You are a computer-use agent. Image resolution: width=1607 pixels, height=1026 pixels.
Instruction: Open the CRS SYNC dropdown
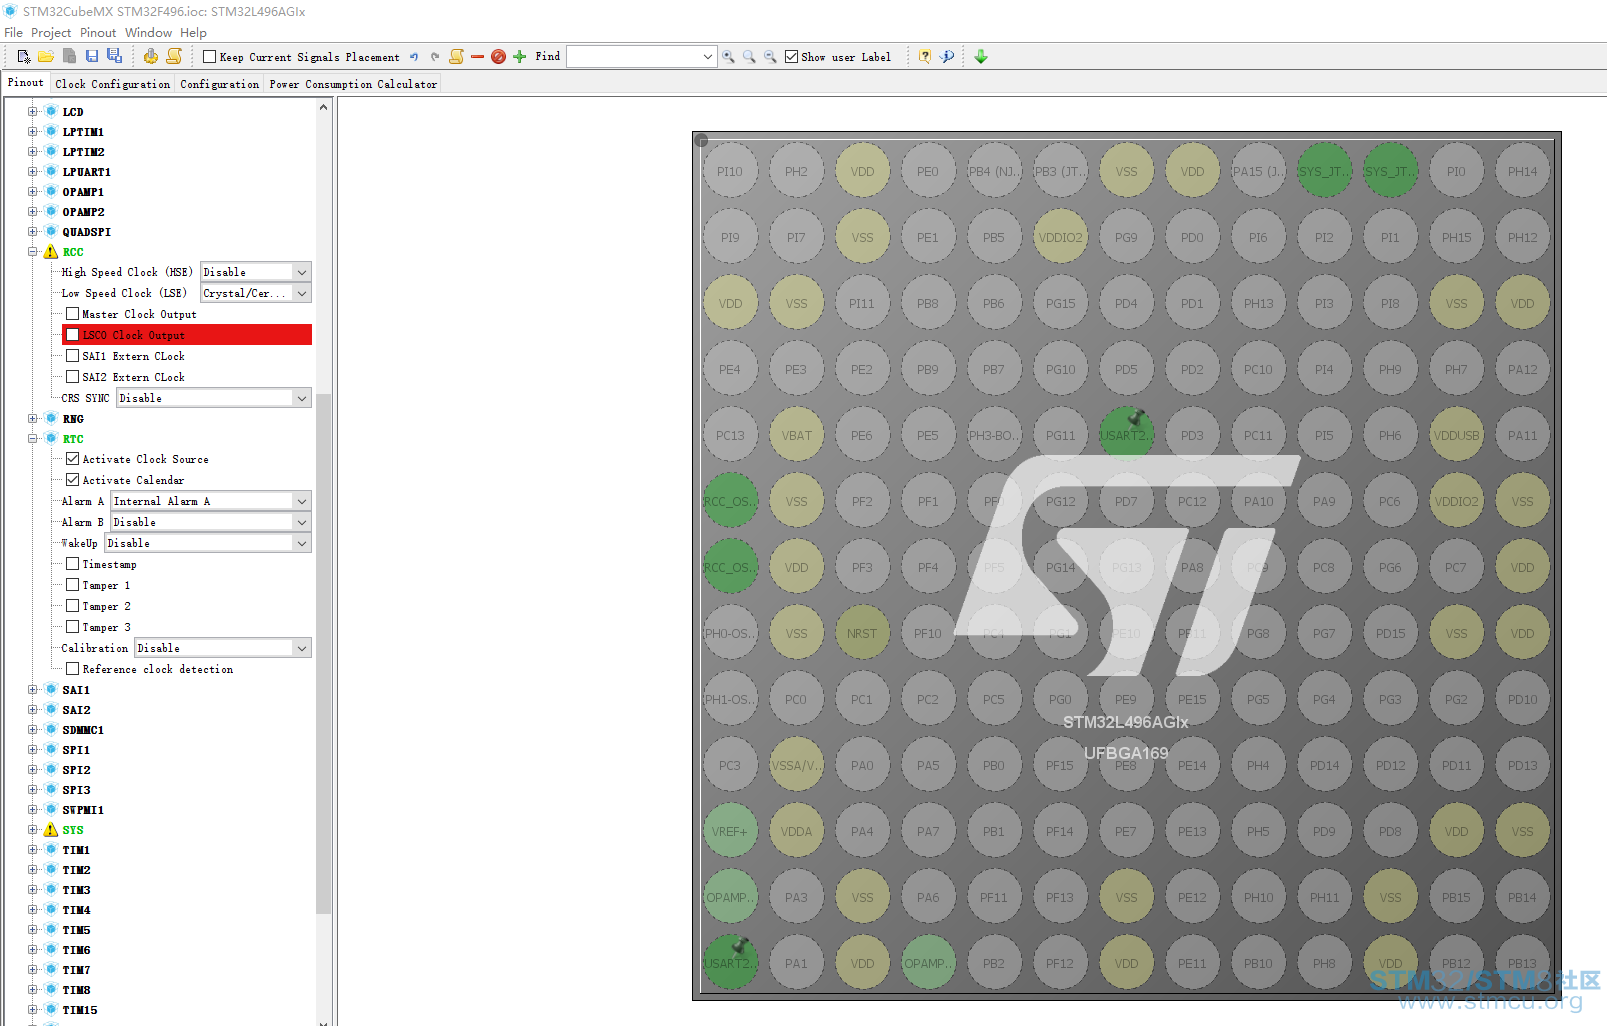point(214,398)
